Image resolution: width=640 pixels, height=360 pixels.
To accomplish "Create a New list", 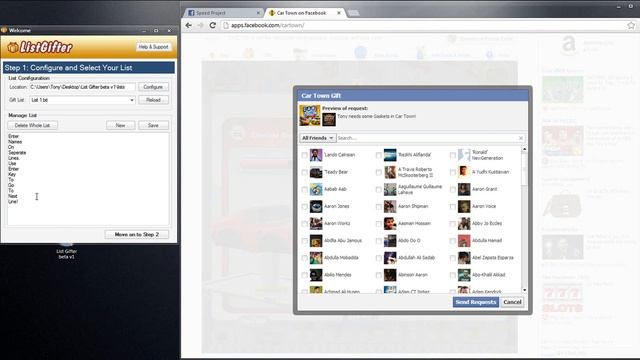I will (x=120, y=125).
